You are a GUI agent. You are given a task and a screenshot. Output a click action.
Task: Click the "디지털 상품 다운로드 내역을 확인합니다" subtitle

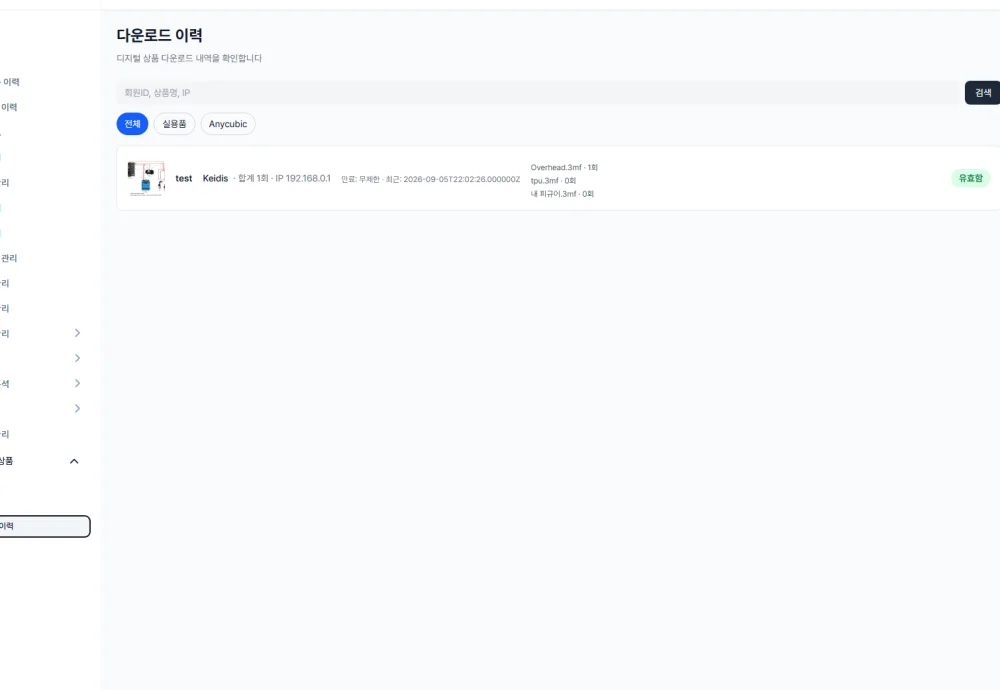tap(189, 58)
